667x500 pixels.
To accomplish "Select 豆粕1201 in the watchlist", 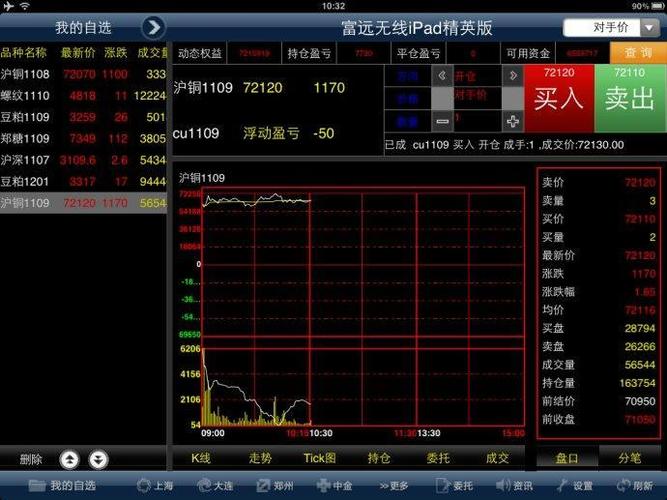I will [x=83, y=182].
